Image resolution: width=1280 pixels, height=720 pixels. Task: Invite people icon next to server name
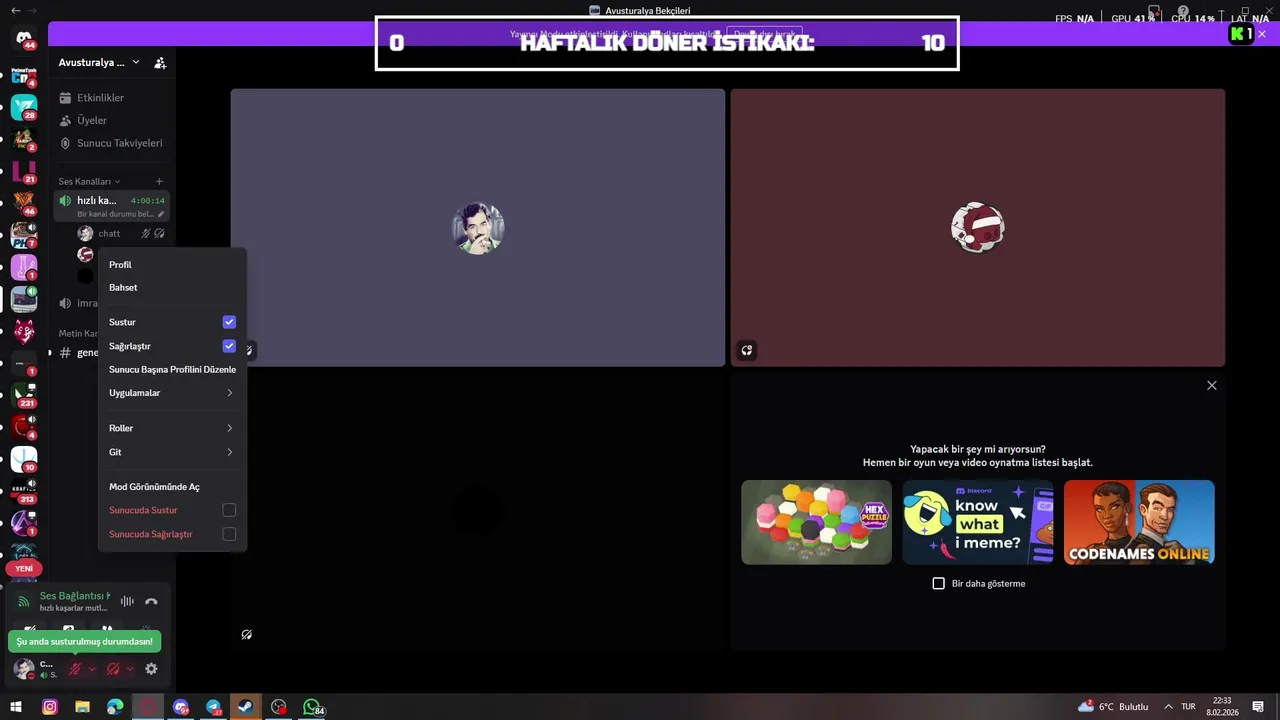[160, 63]
